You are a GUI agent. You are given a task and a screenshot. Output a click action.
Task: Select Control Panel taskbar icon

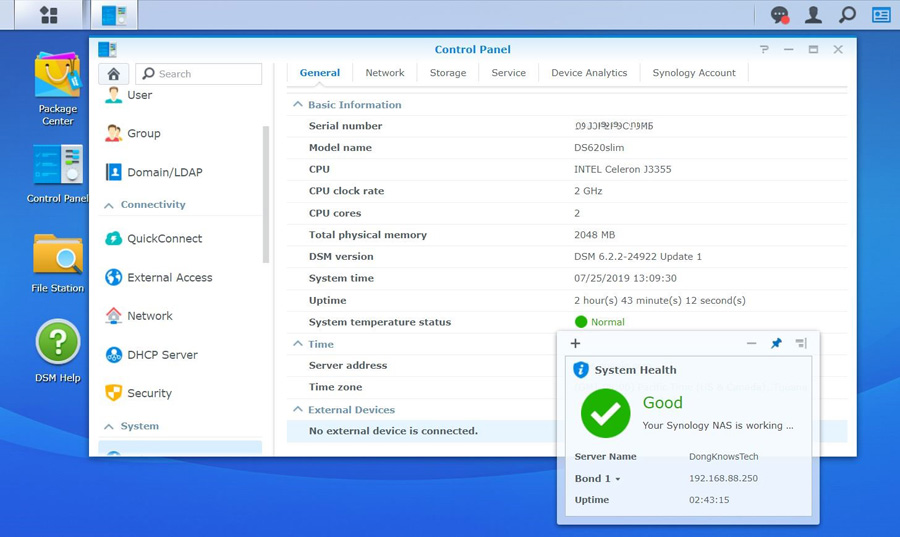(x=114, y=15)
